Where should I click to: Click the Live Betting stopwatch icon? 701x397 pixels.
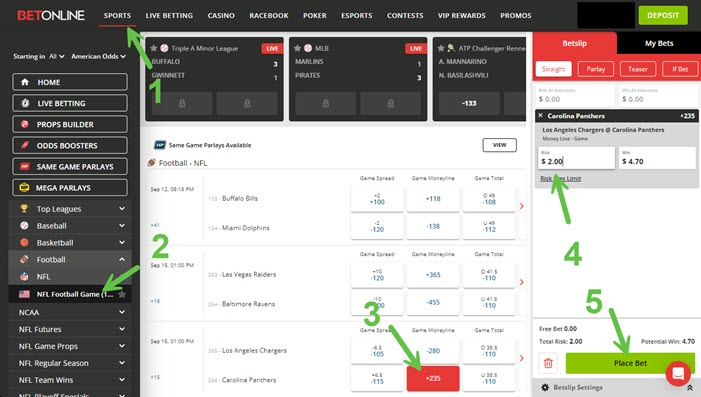(25, 103)
